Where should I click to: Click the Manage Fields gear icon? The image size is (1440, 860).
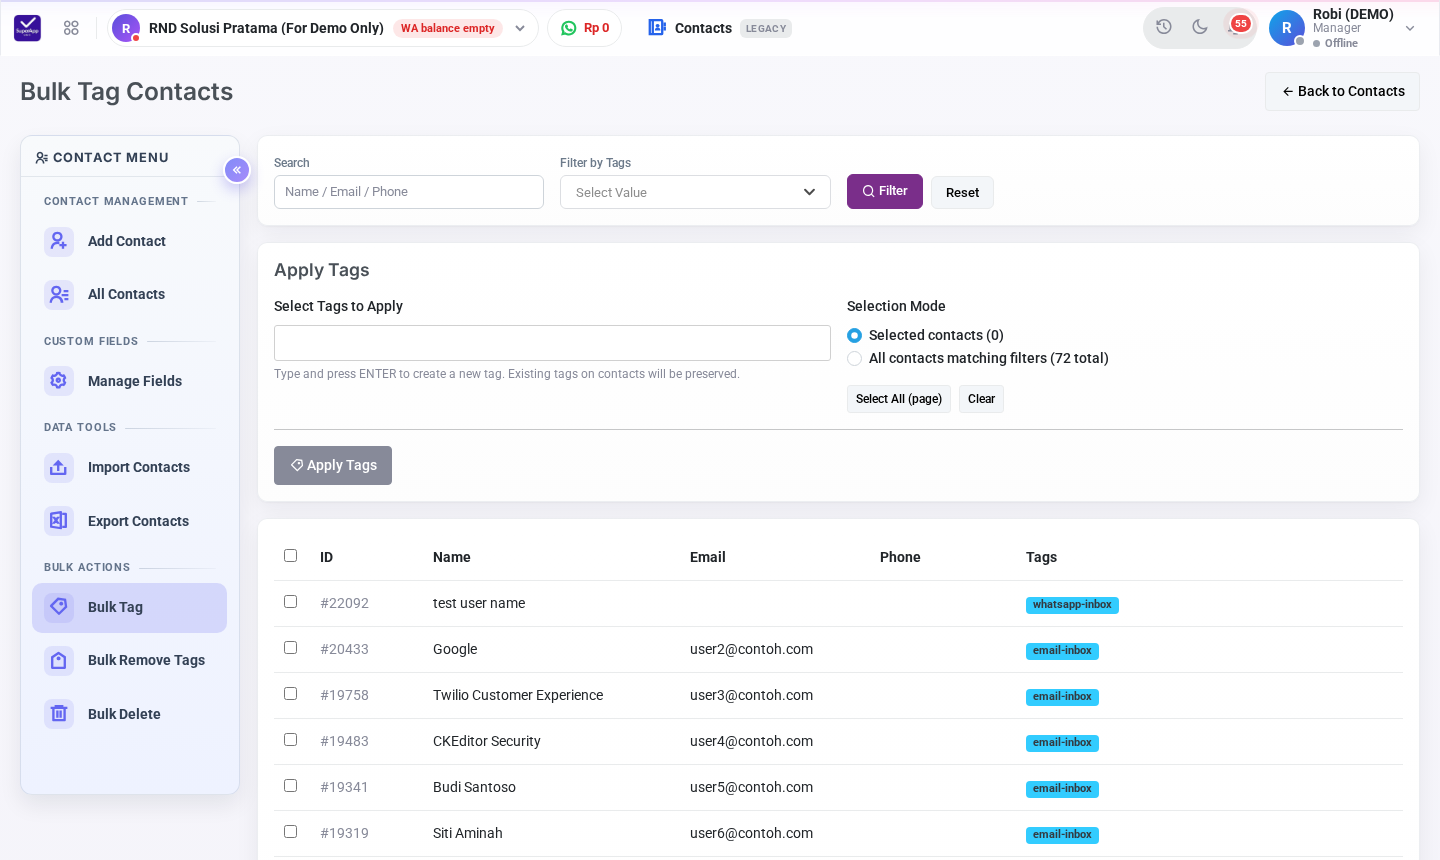click(59, 381)
